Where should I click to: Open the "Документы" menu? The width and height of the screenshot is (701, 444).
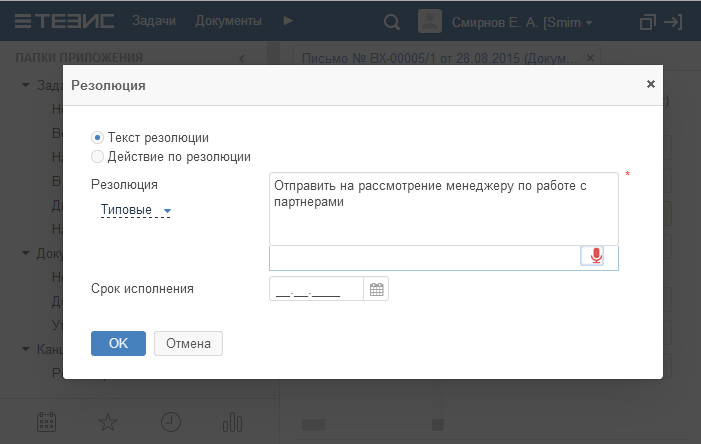point(229,21)
